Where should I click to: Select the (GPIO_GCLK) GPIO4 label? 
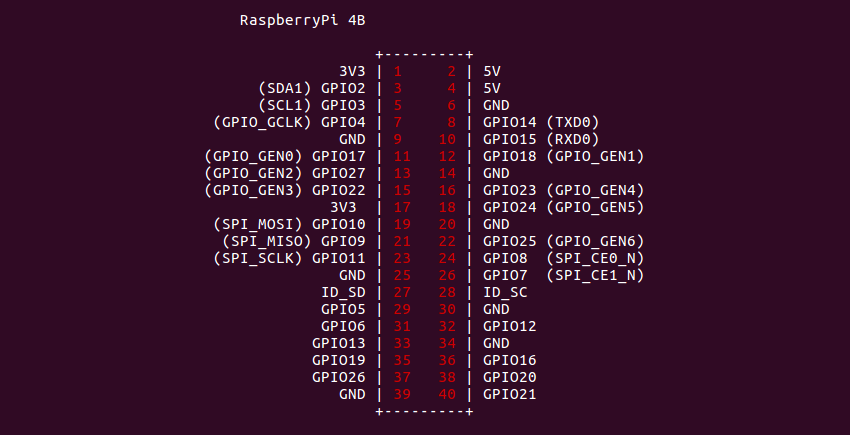pos(289,123)
